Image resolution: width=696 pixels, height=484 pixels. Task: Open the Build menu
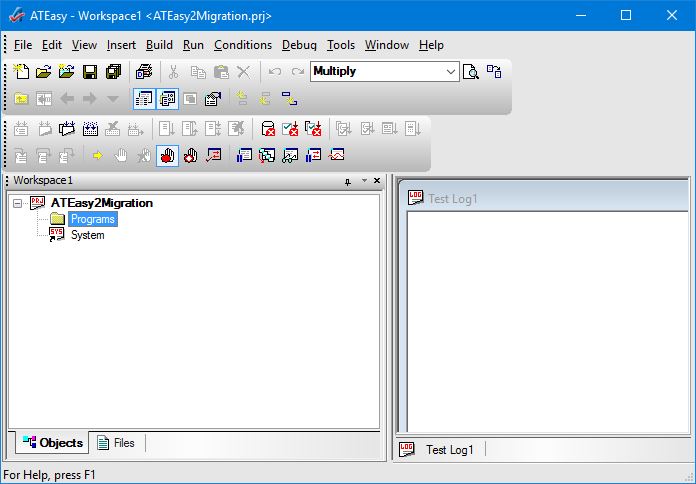[159, 45]
